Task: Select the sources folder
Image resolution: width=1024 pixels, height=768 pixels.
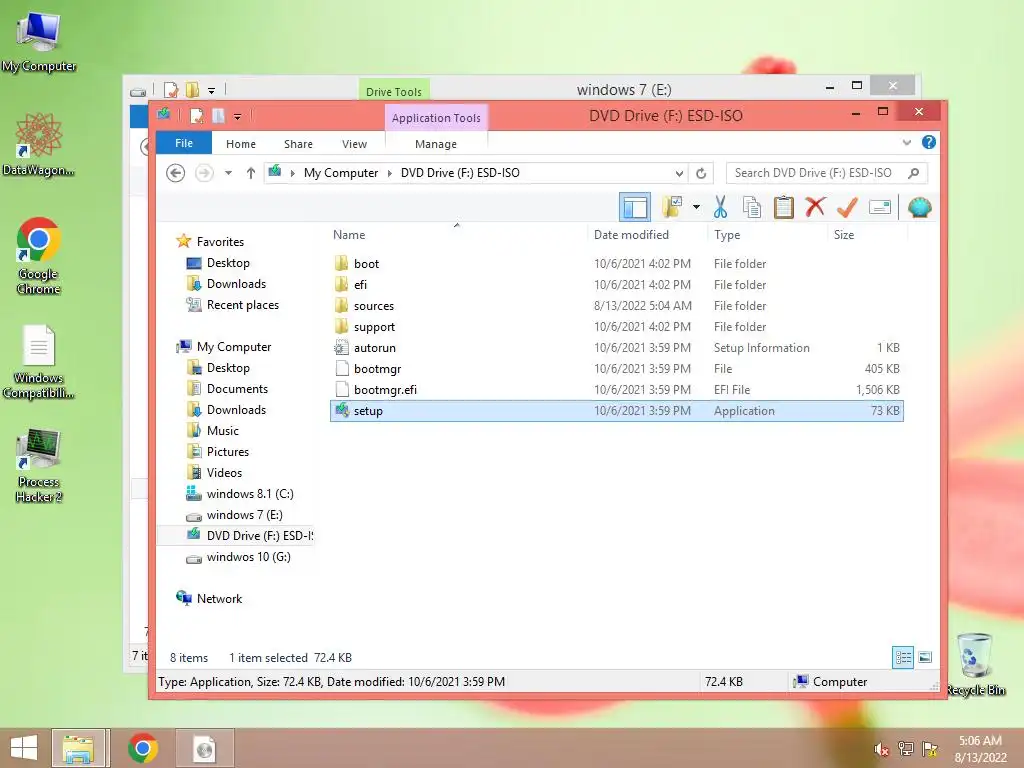Action: click(x=617, y=306)
